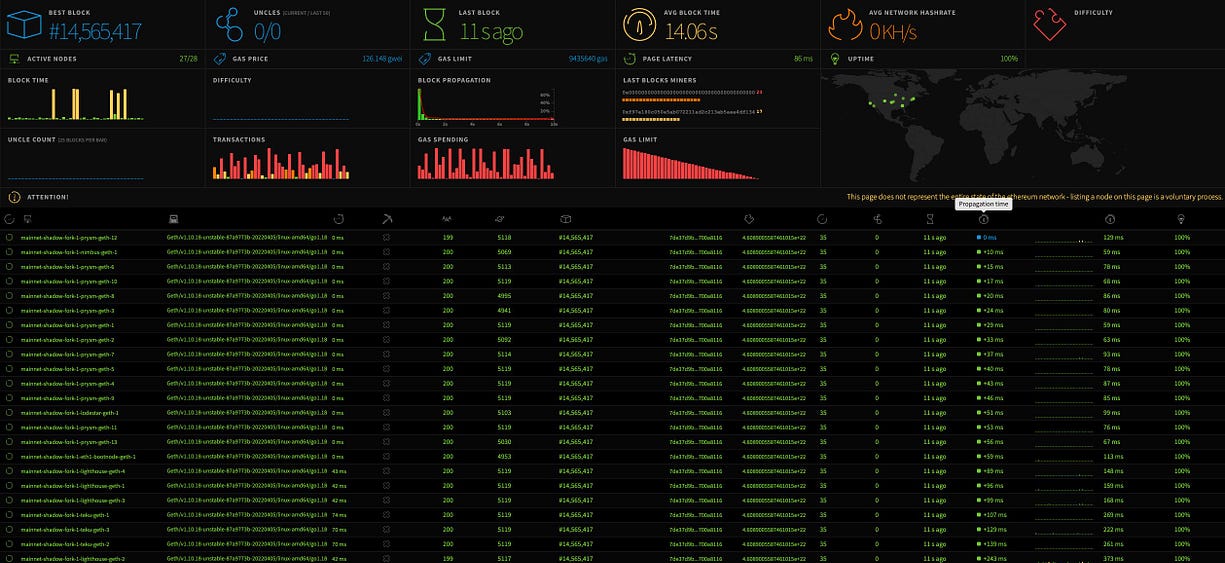The width and height of the screenshot is (1225, 563).
Task: Sort table by last block cube icon
Action: [x=565, y=218]
